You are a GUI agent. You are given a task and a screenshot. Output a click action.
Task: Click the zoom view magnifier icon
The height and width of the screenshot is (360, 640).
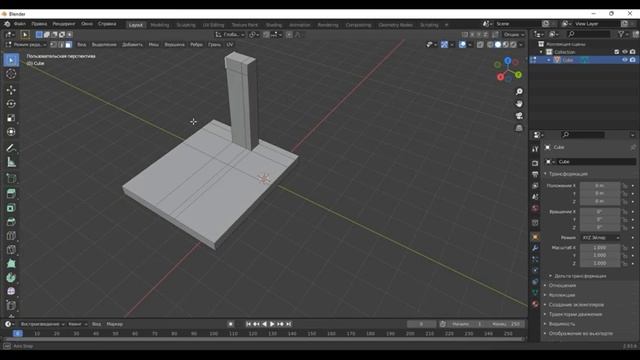tap(519, 92)
